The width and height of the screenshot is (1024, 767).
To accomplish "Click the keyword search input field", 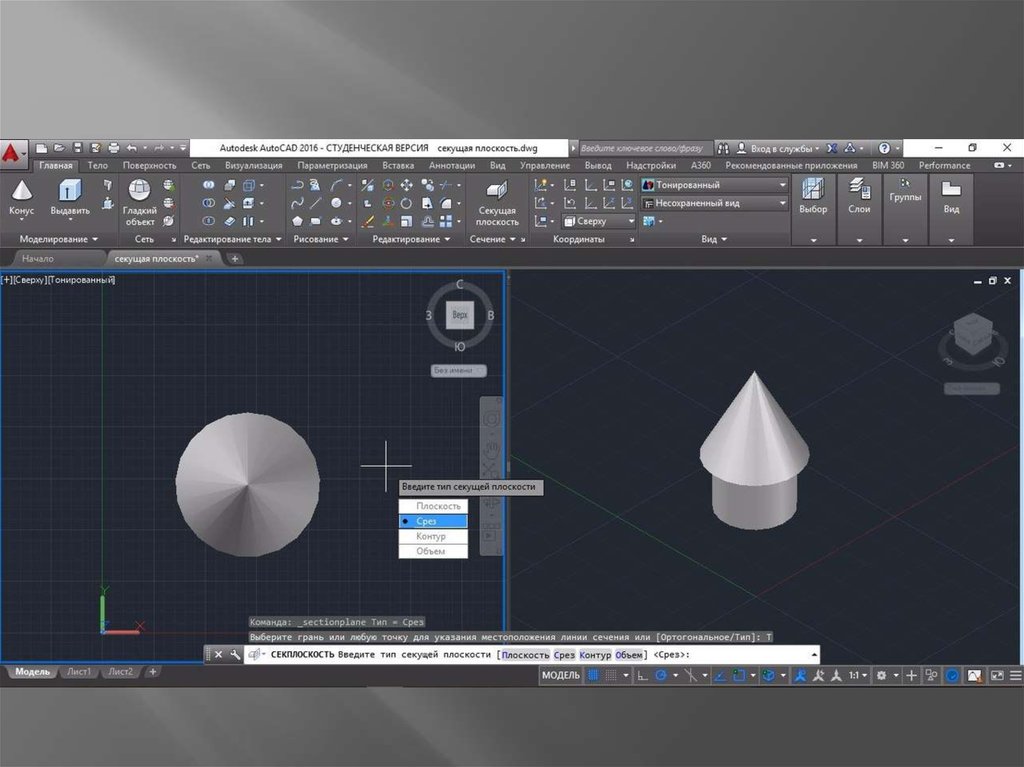I will point(642,148).
